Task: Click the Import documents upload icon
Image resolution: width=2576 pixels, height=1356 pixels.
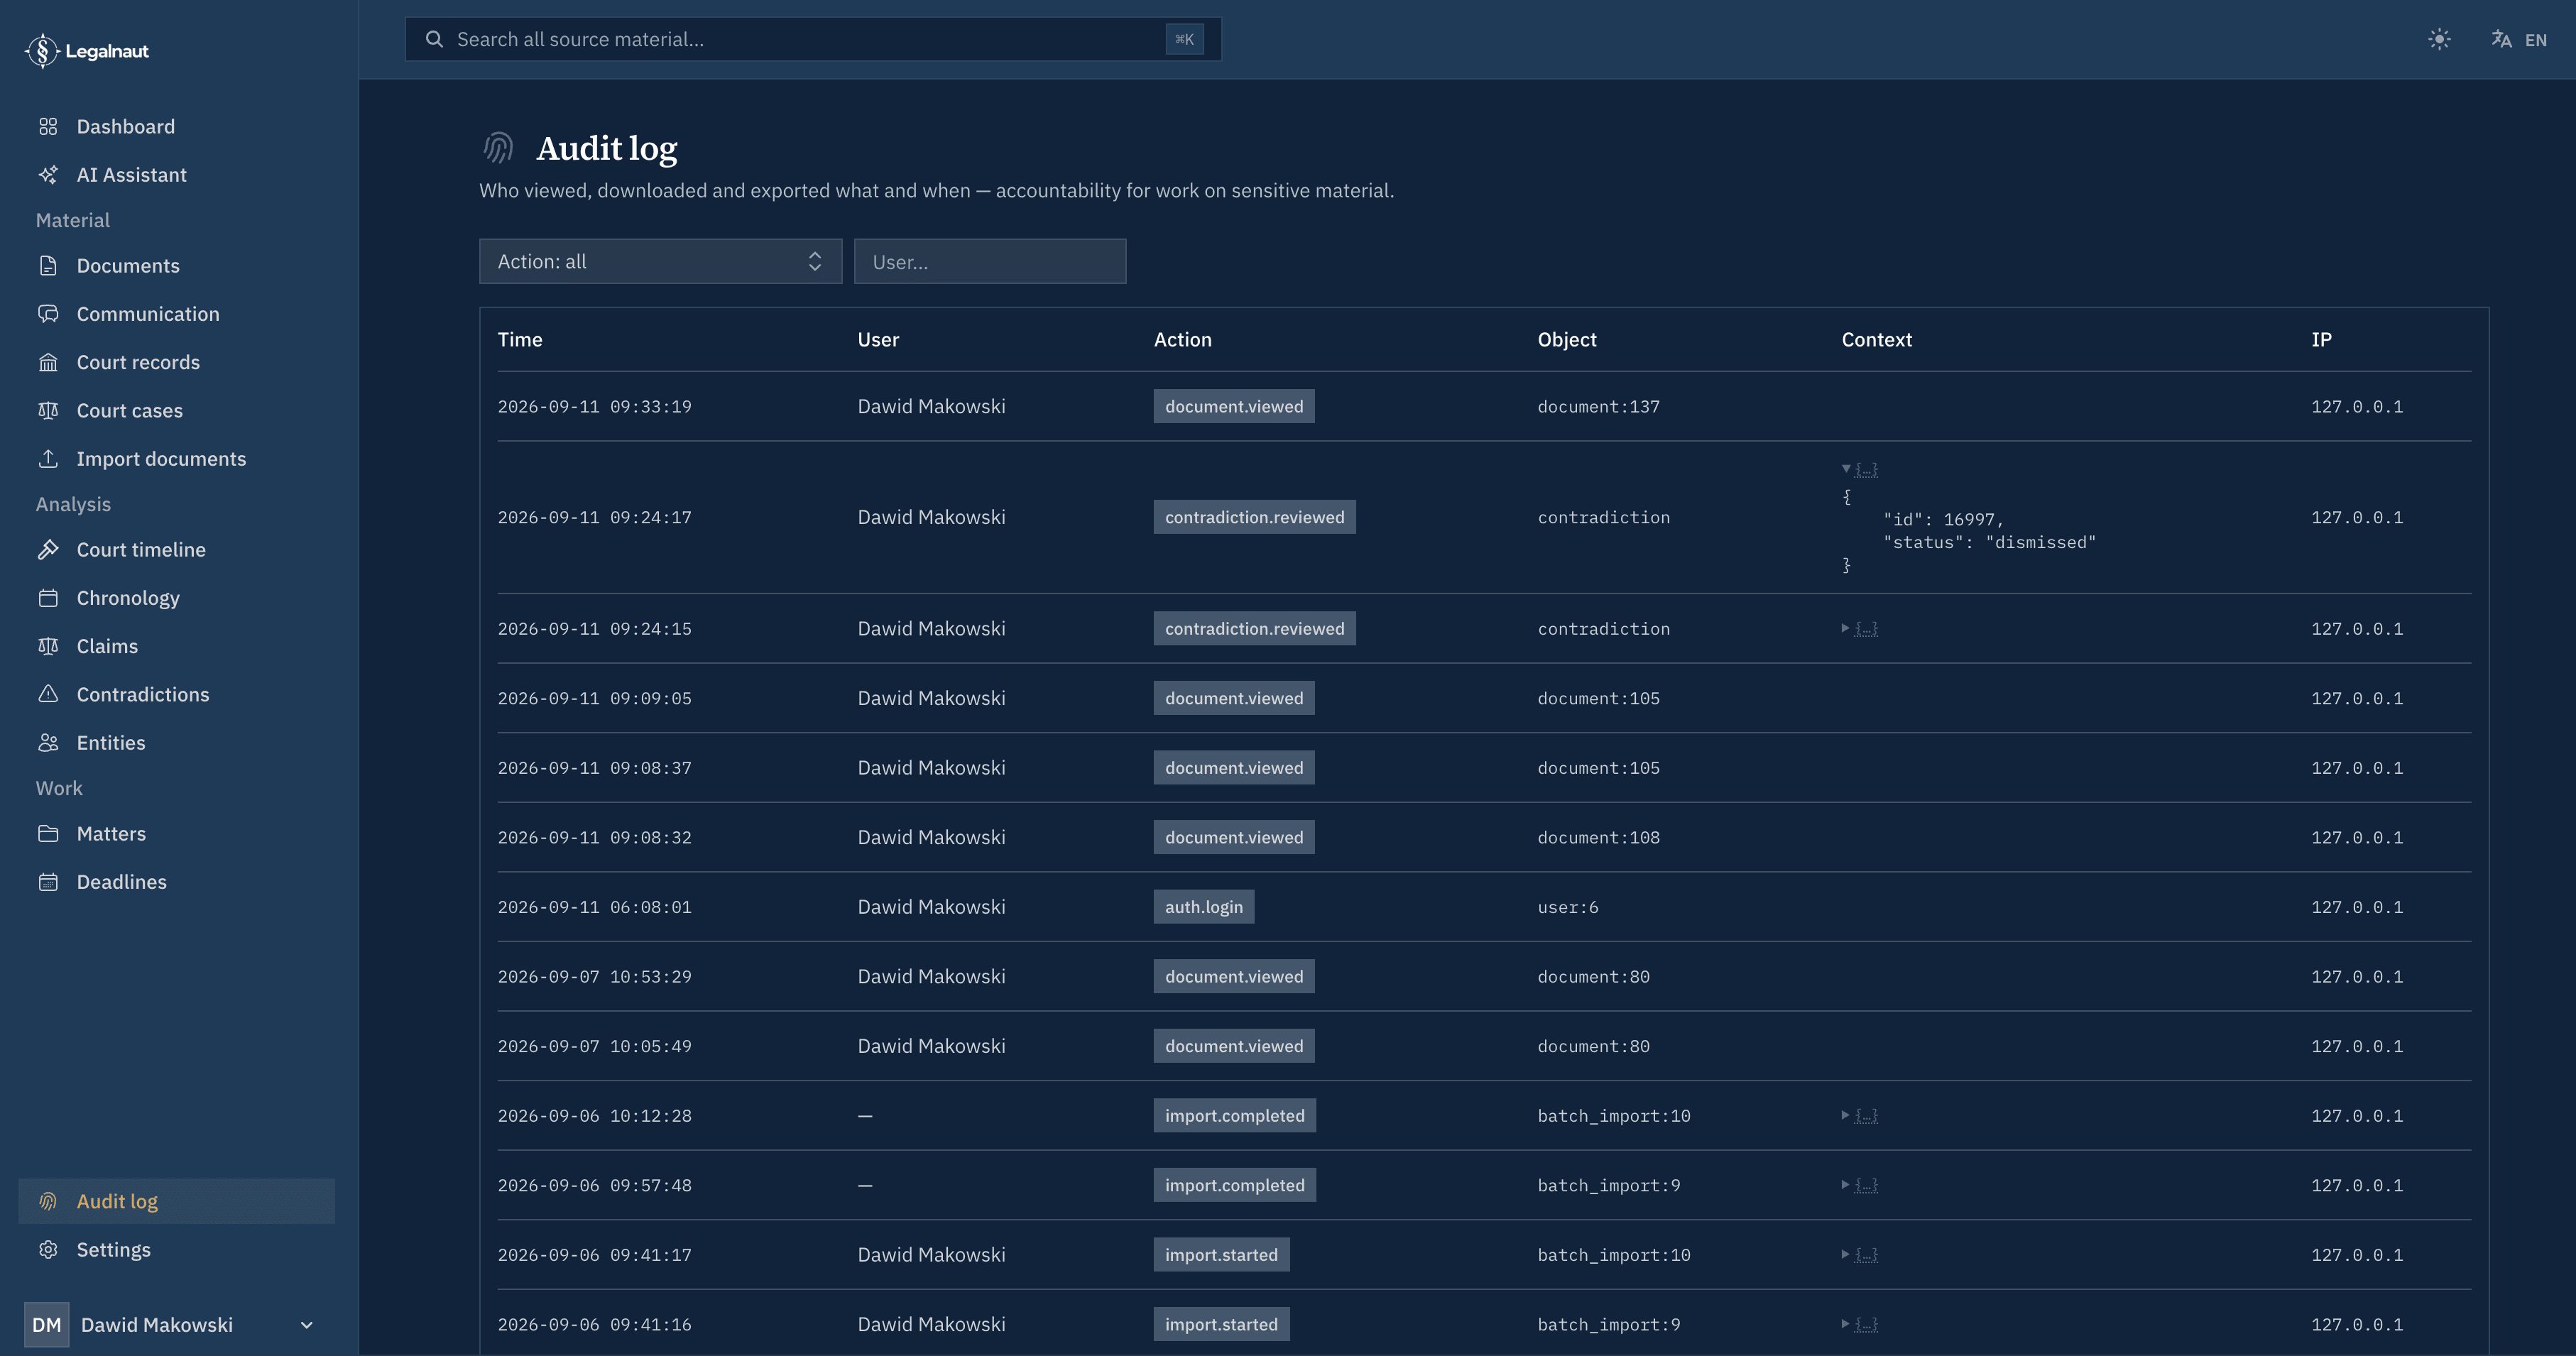Action: click(x=48, y=459)
